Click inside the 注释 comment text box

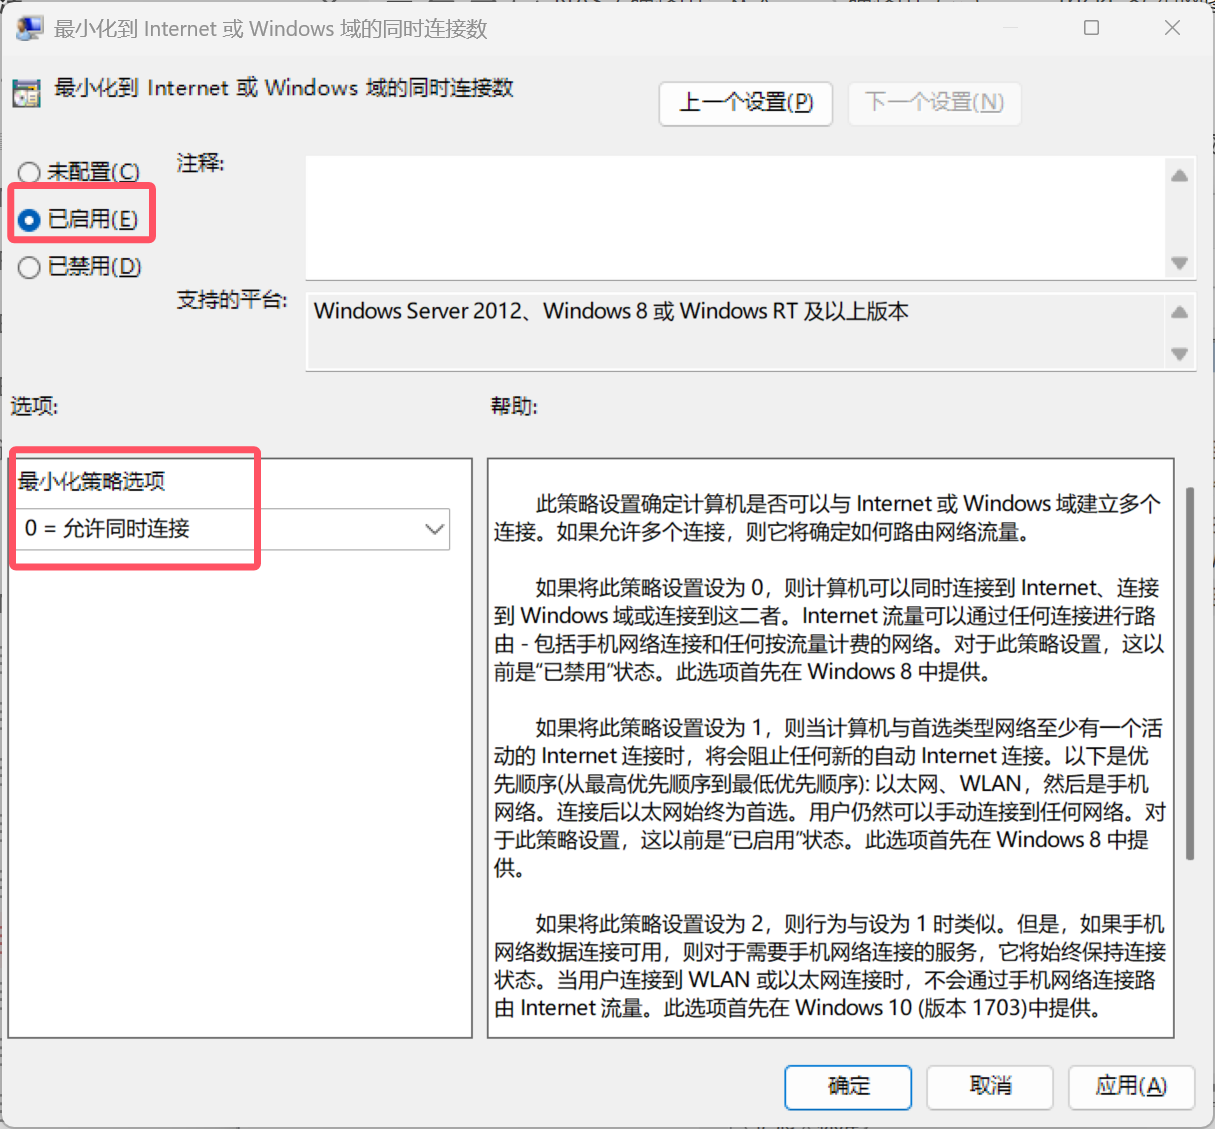coord(735,217)
